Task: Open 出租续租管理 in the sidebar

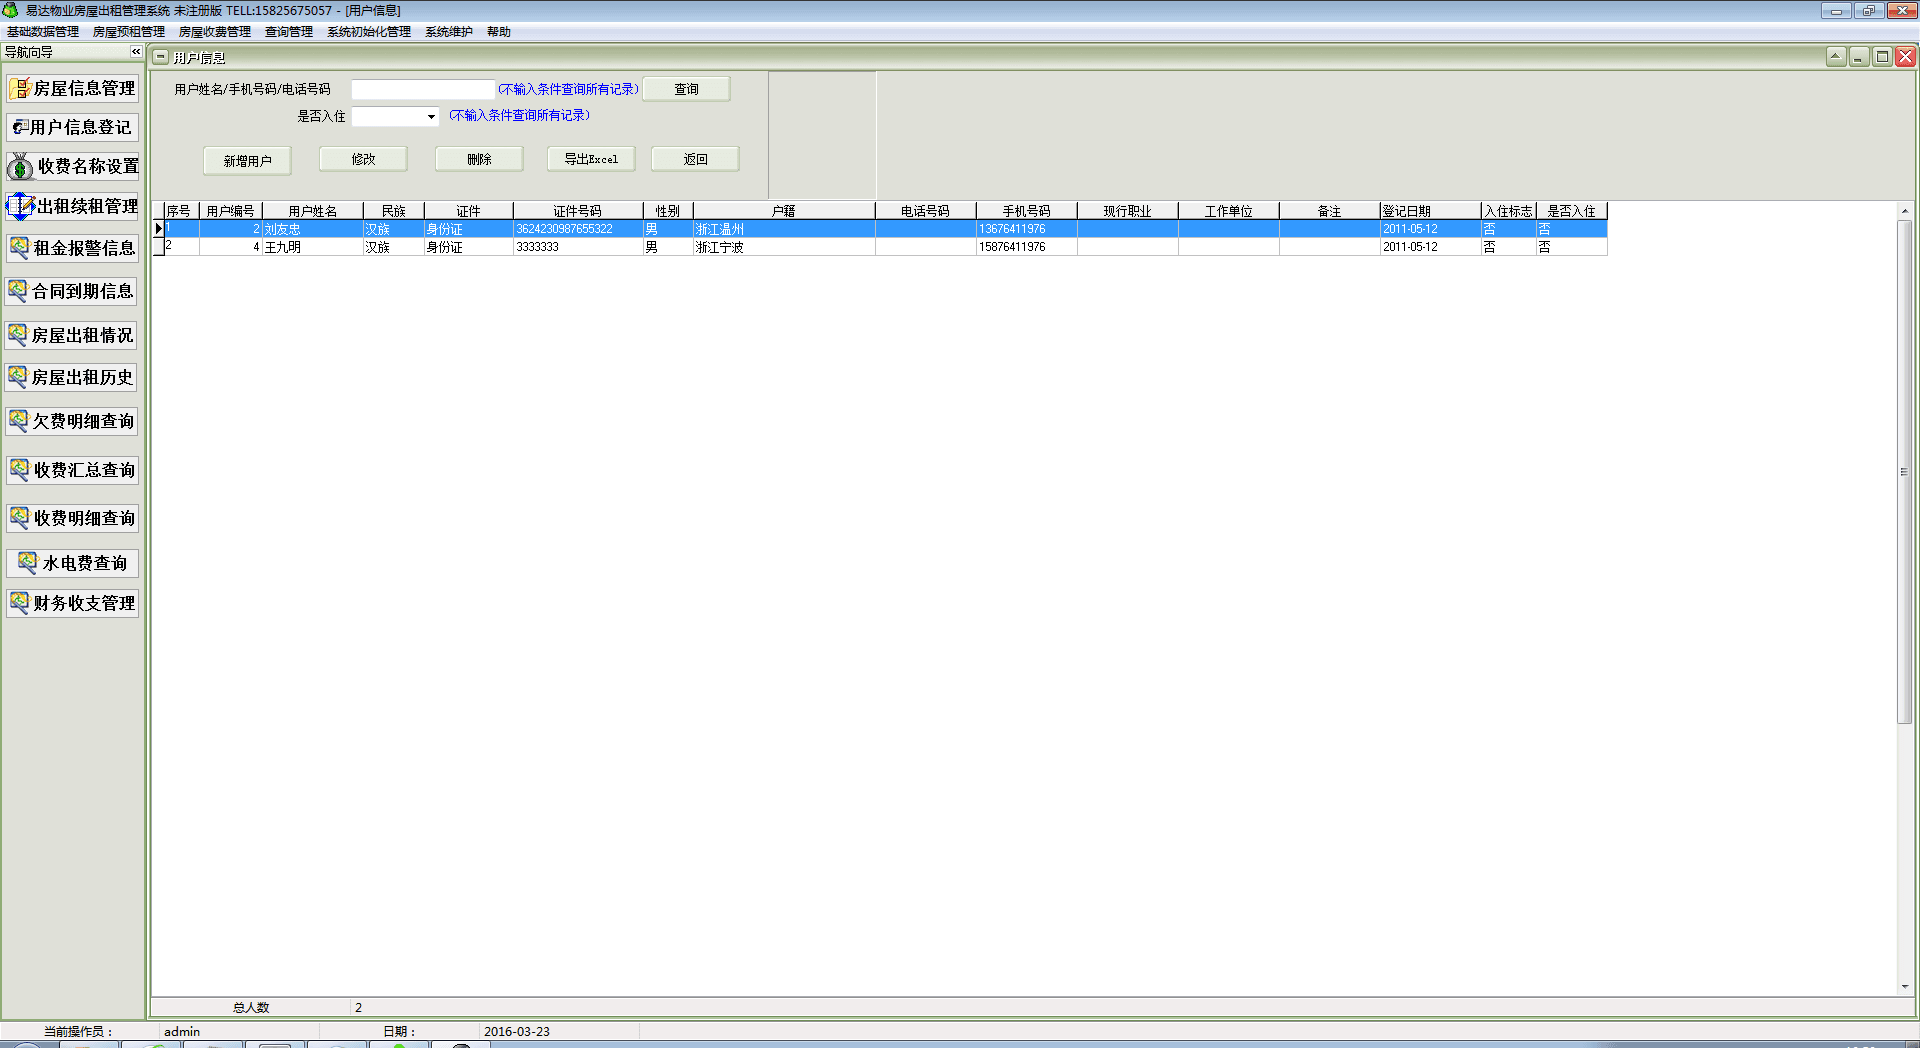Action: [x=73, y=207]
